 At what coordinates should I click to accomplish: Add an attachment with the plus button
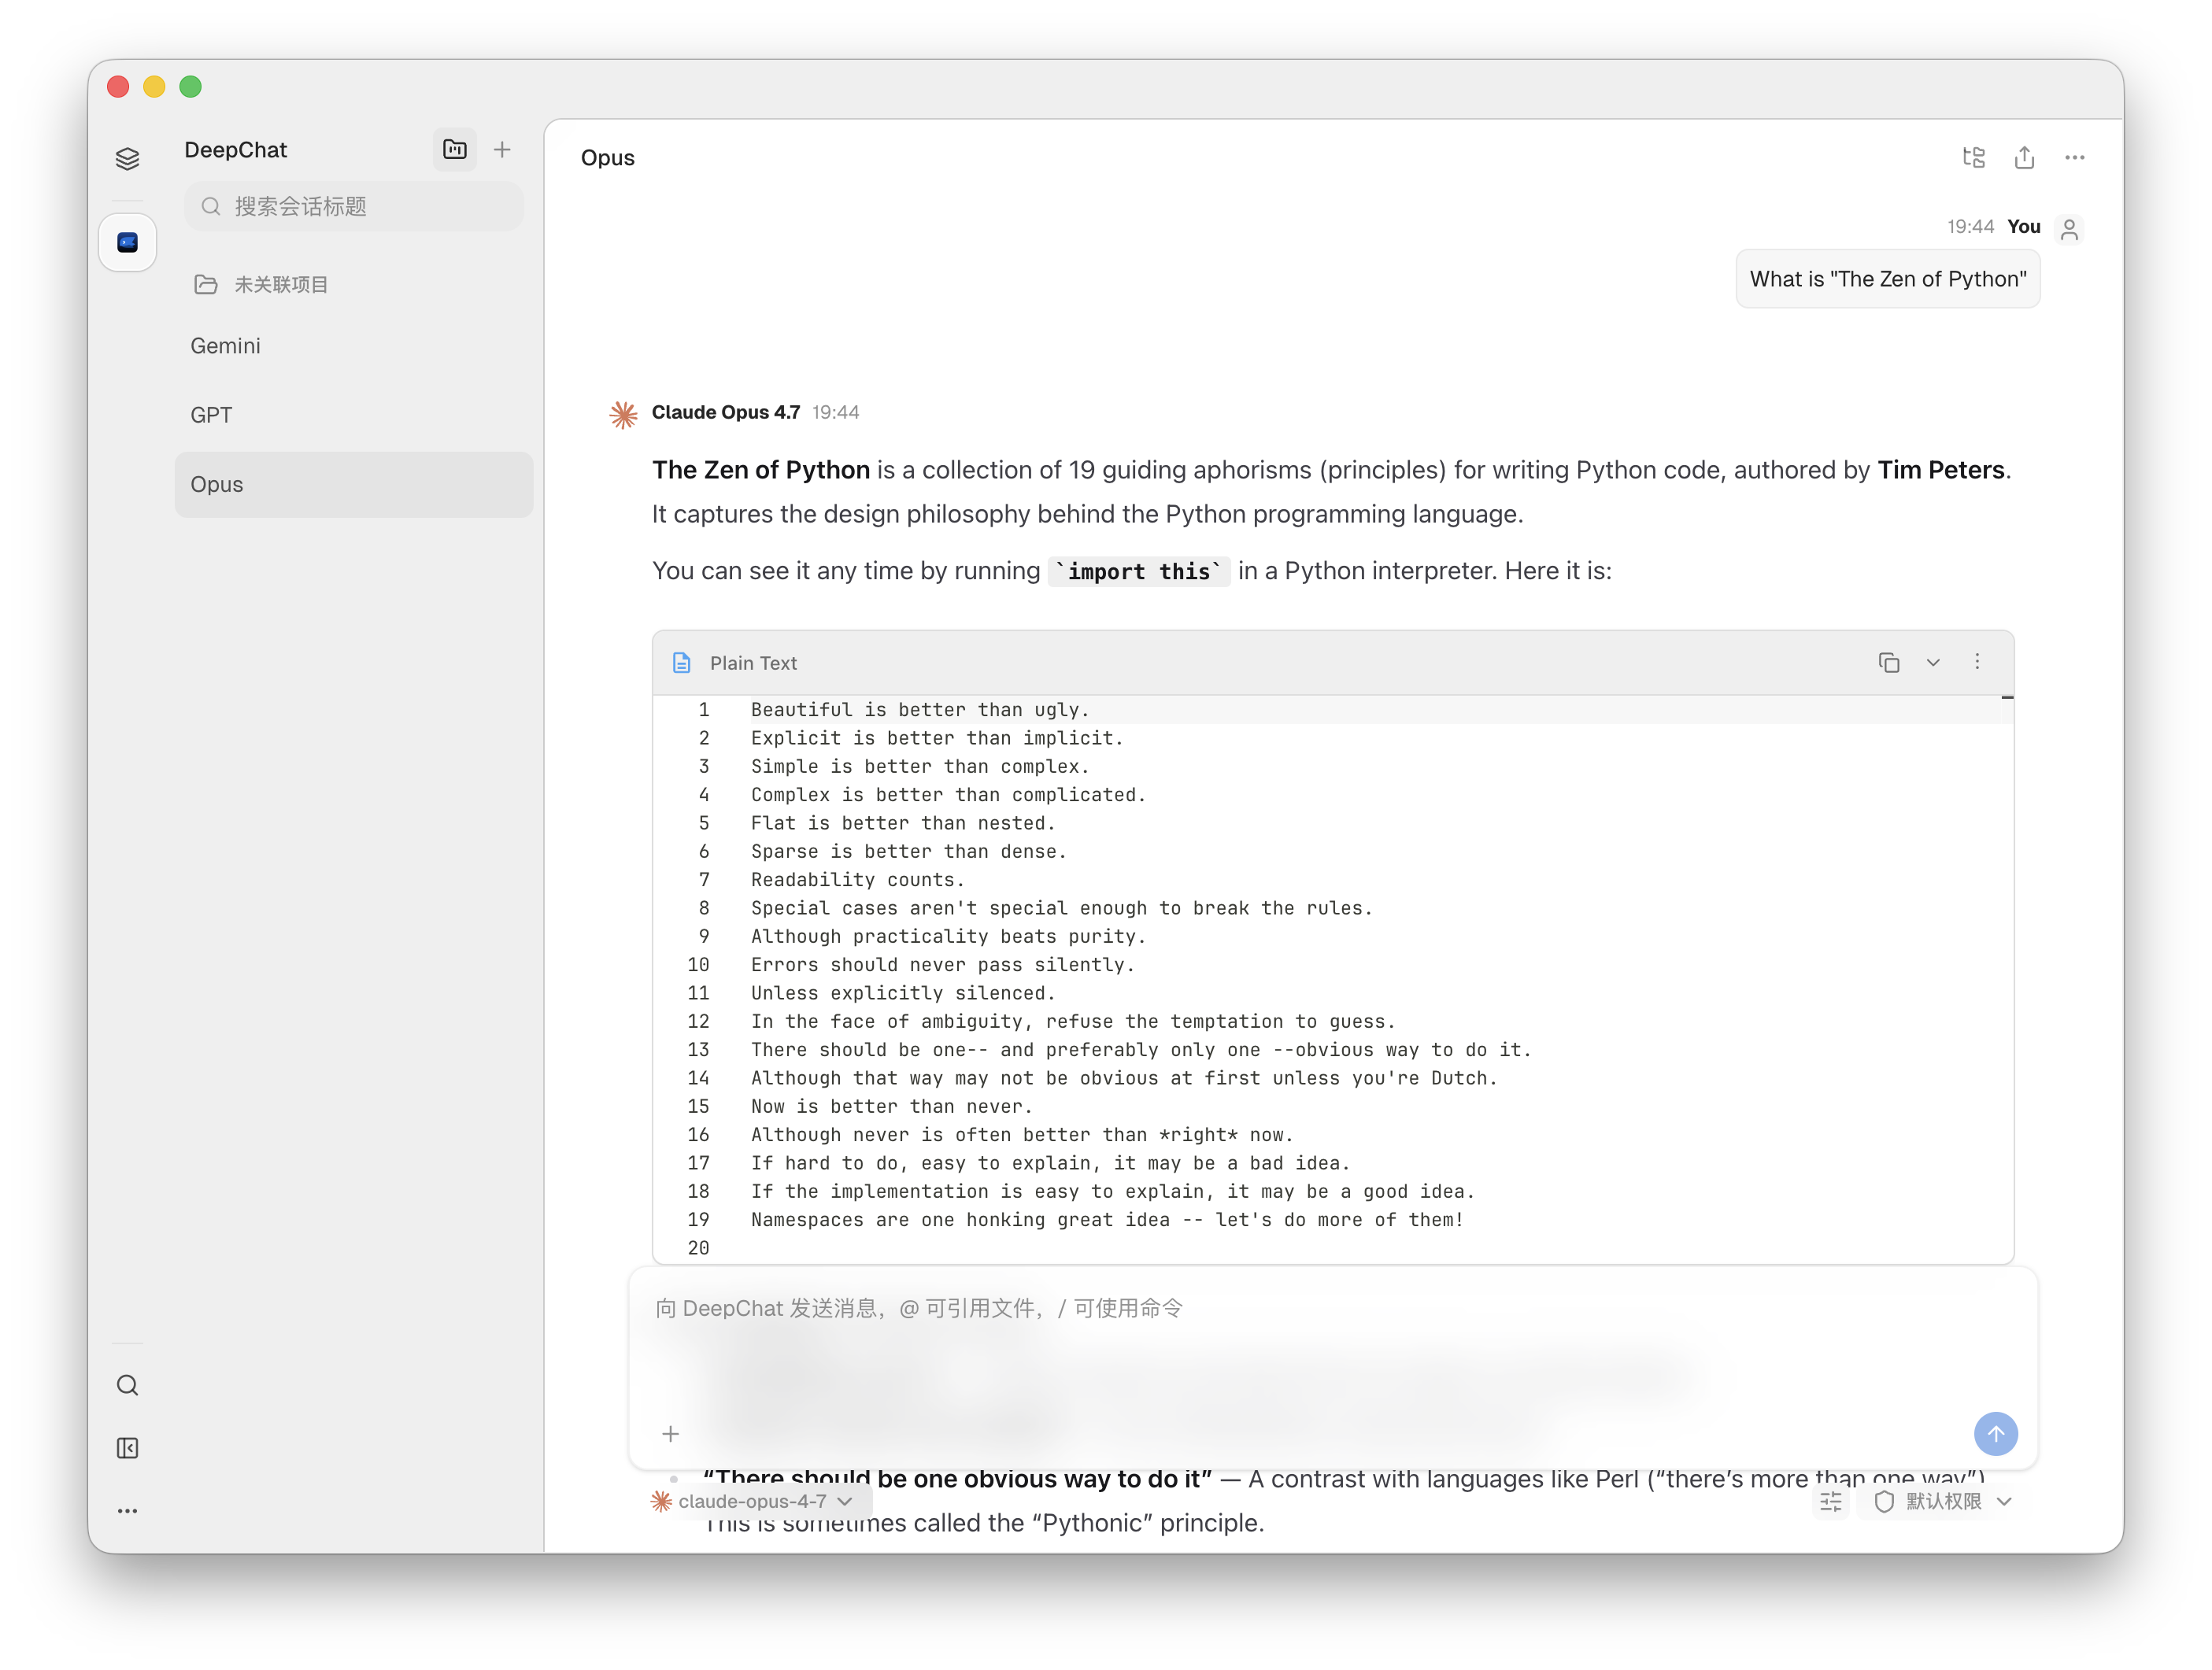point(671,1434)
